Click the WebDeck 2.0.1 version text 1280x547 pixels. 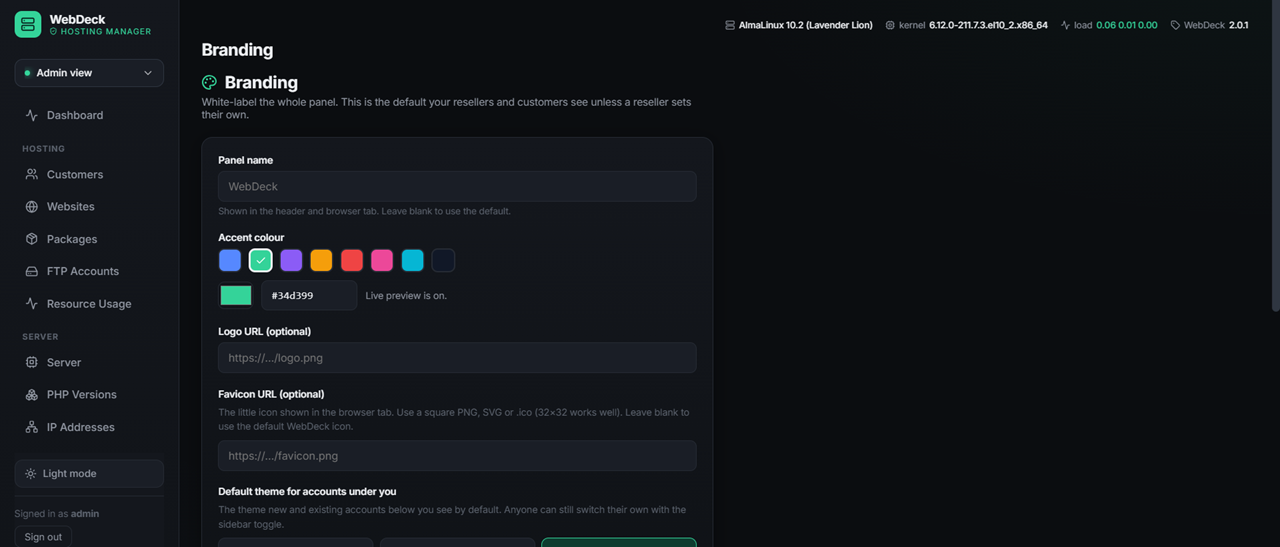1216,25
